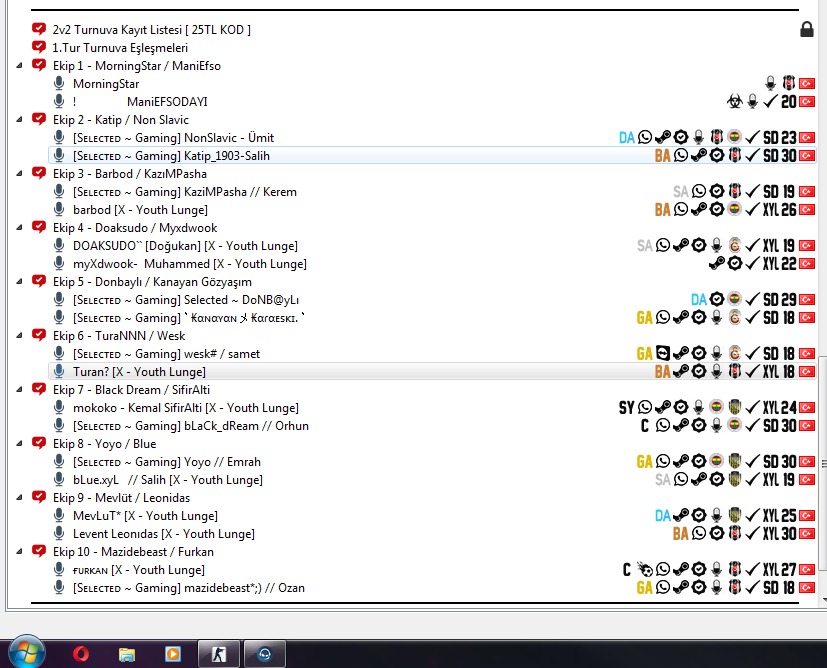827x668 pixels.
Task: Click the SD 30 badge in Yoyo // Emrah's row
Action: point(780,462)
